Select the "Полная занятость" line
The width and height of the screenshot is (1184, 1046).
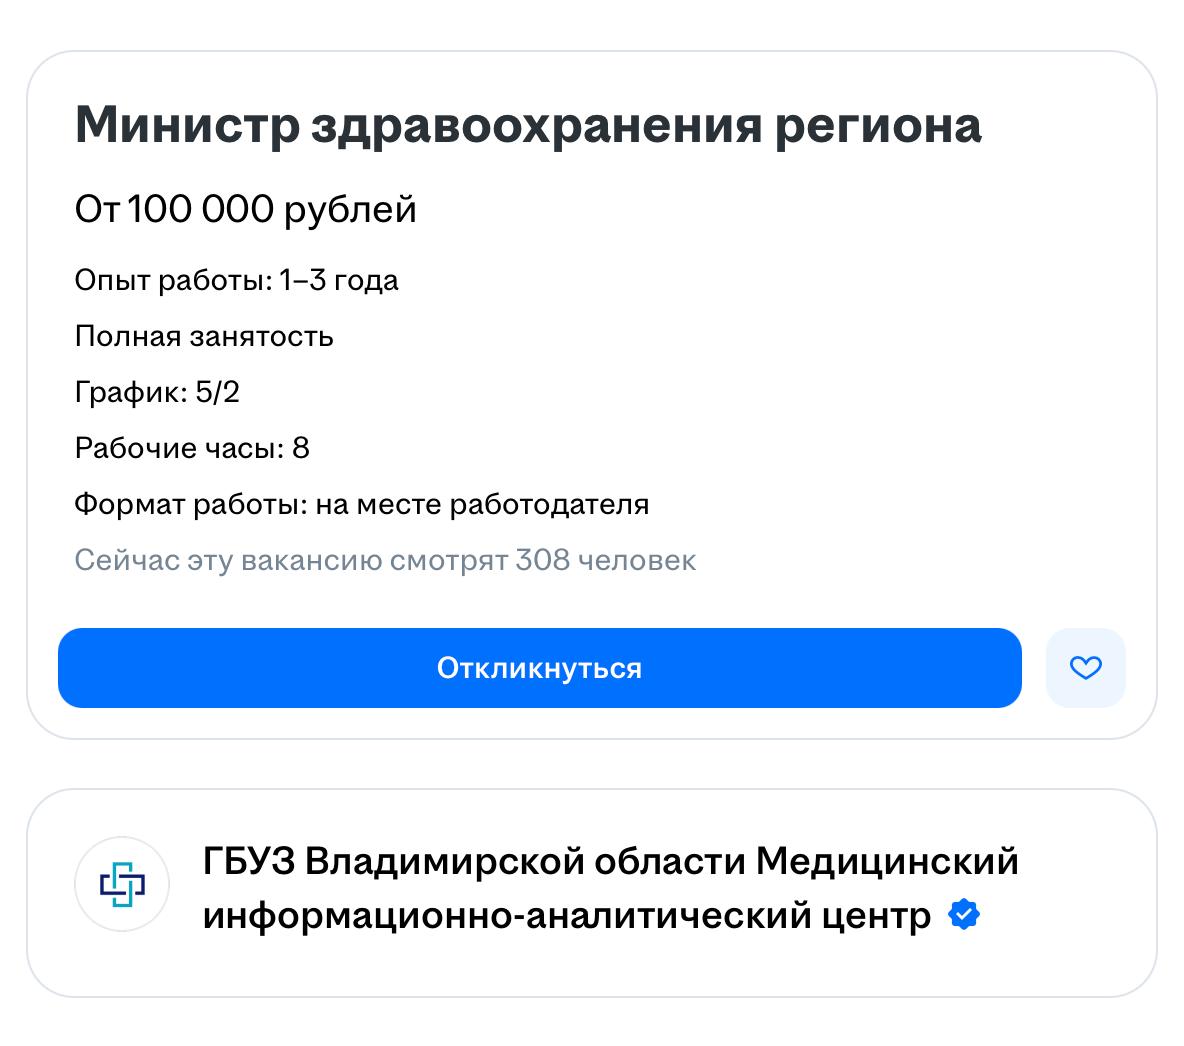pos(204,337)
